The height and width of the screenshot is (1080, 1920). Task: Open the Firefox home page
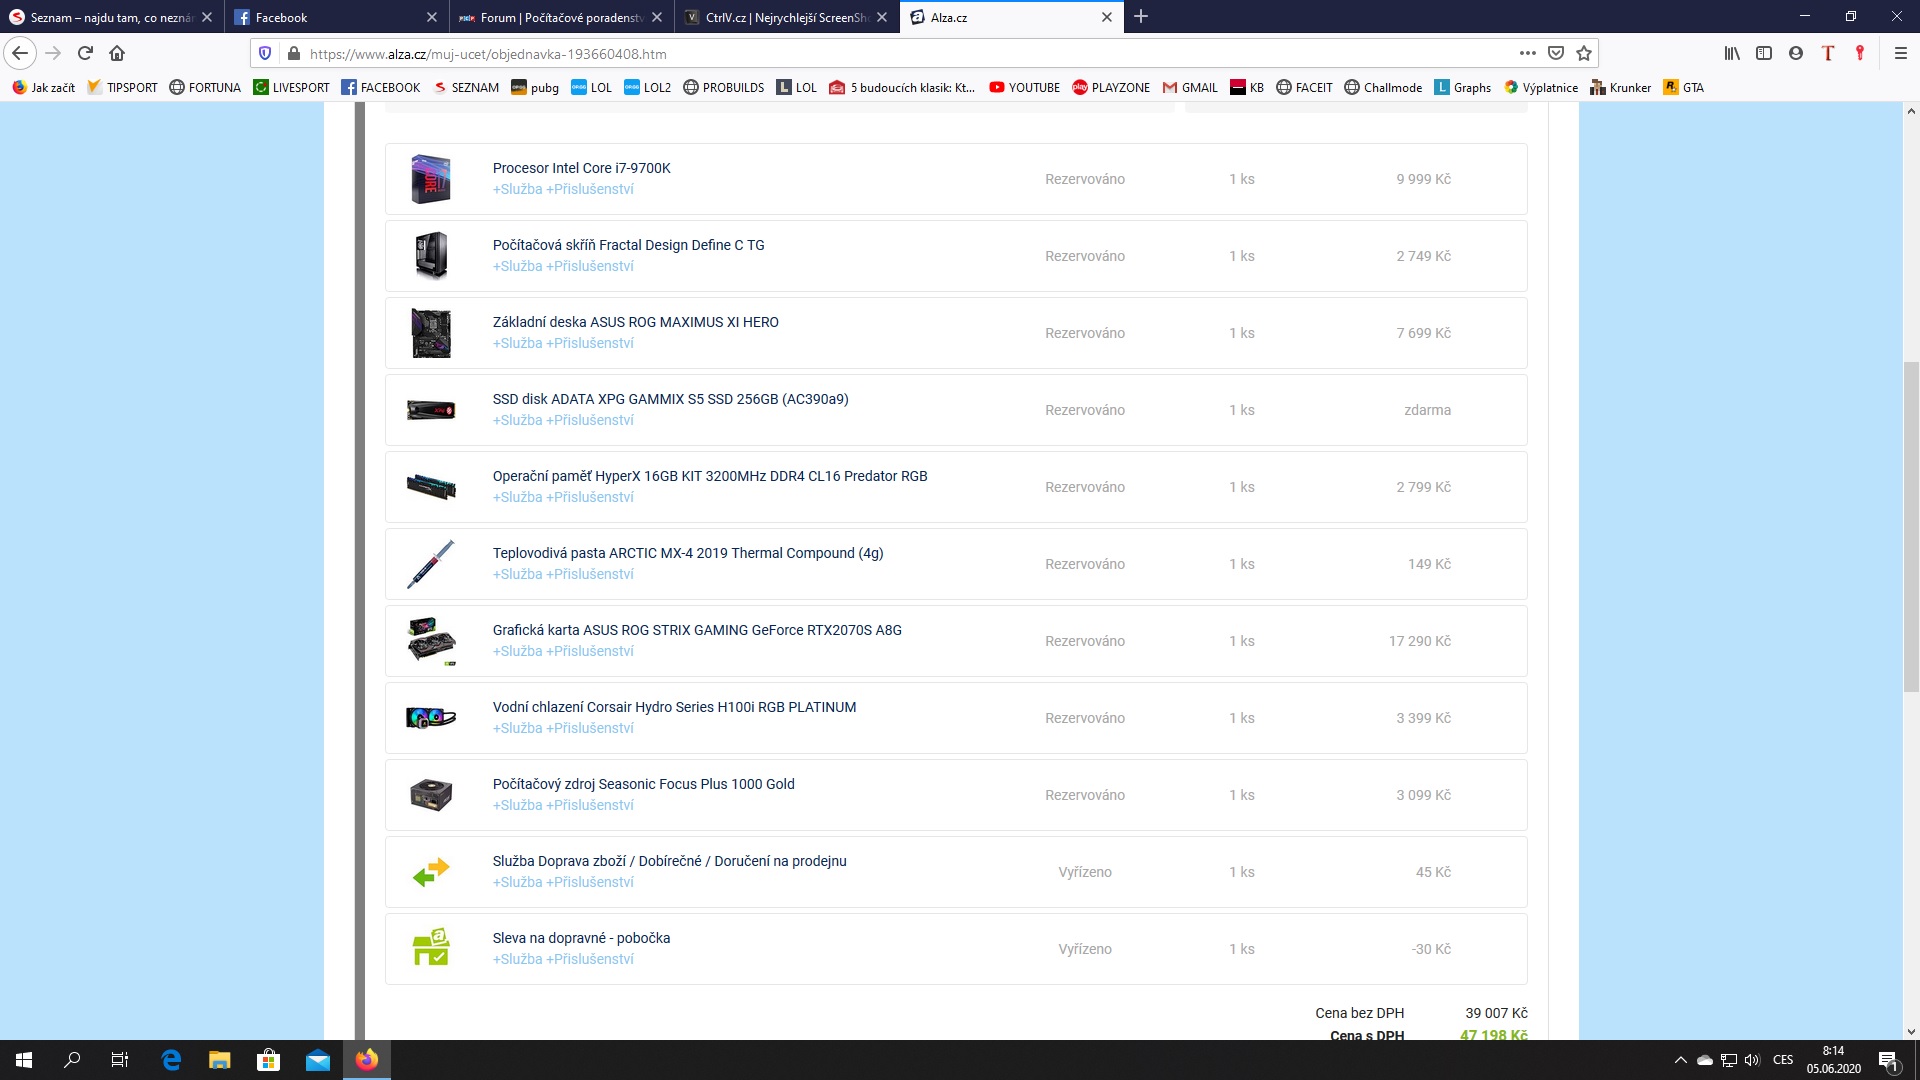click(x=117, y=53)
